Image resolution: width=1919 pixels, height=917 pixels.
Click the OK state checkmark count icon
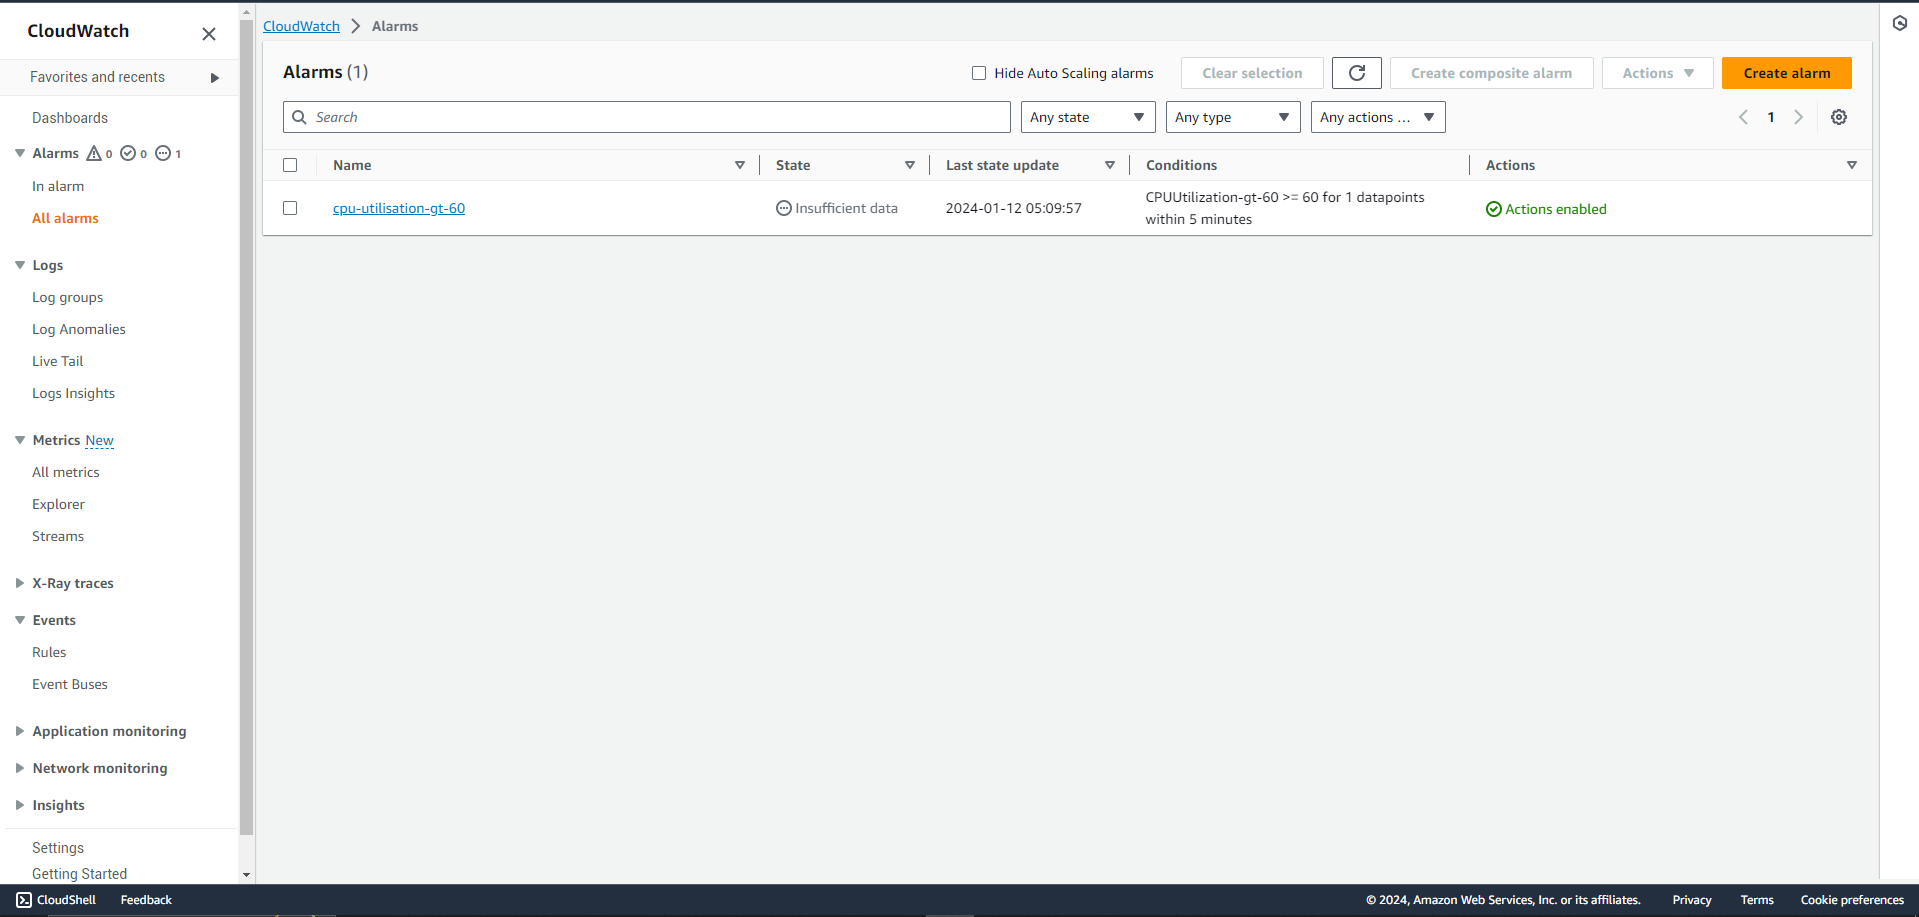pyautogui.click(x=128, y=153)
